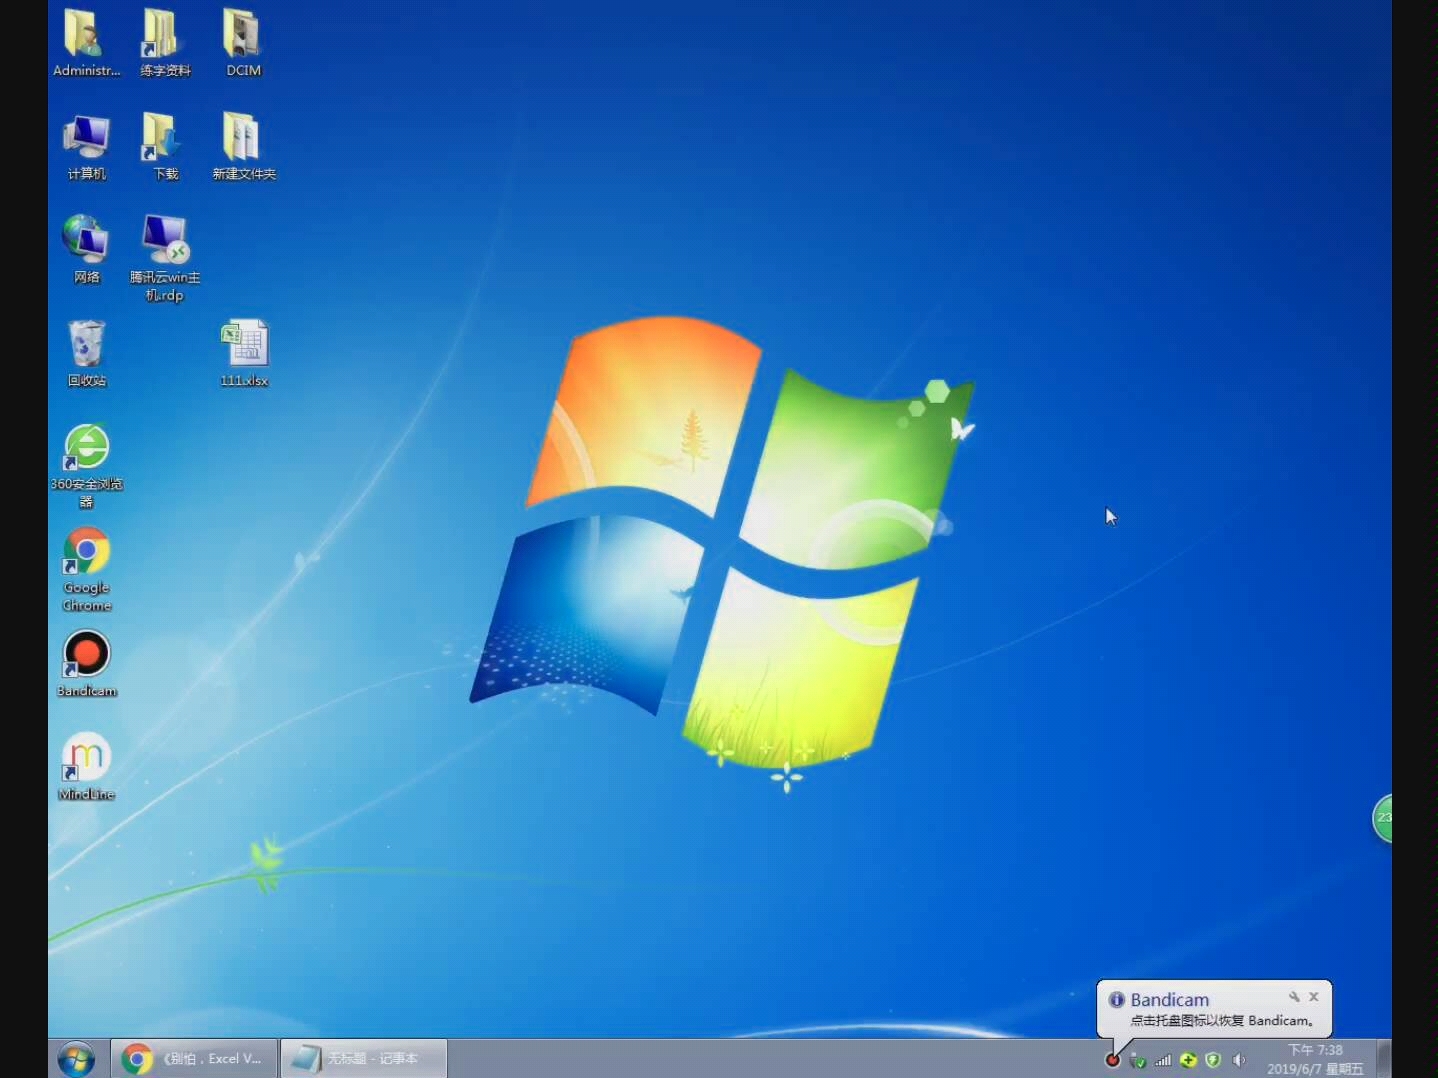Select the 计算机 desktop icon
The height and width of the screenshot is (1078, 1438).
[86, 146]
